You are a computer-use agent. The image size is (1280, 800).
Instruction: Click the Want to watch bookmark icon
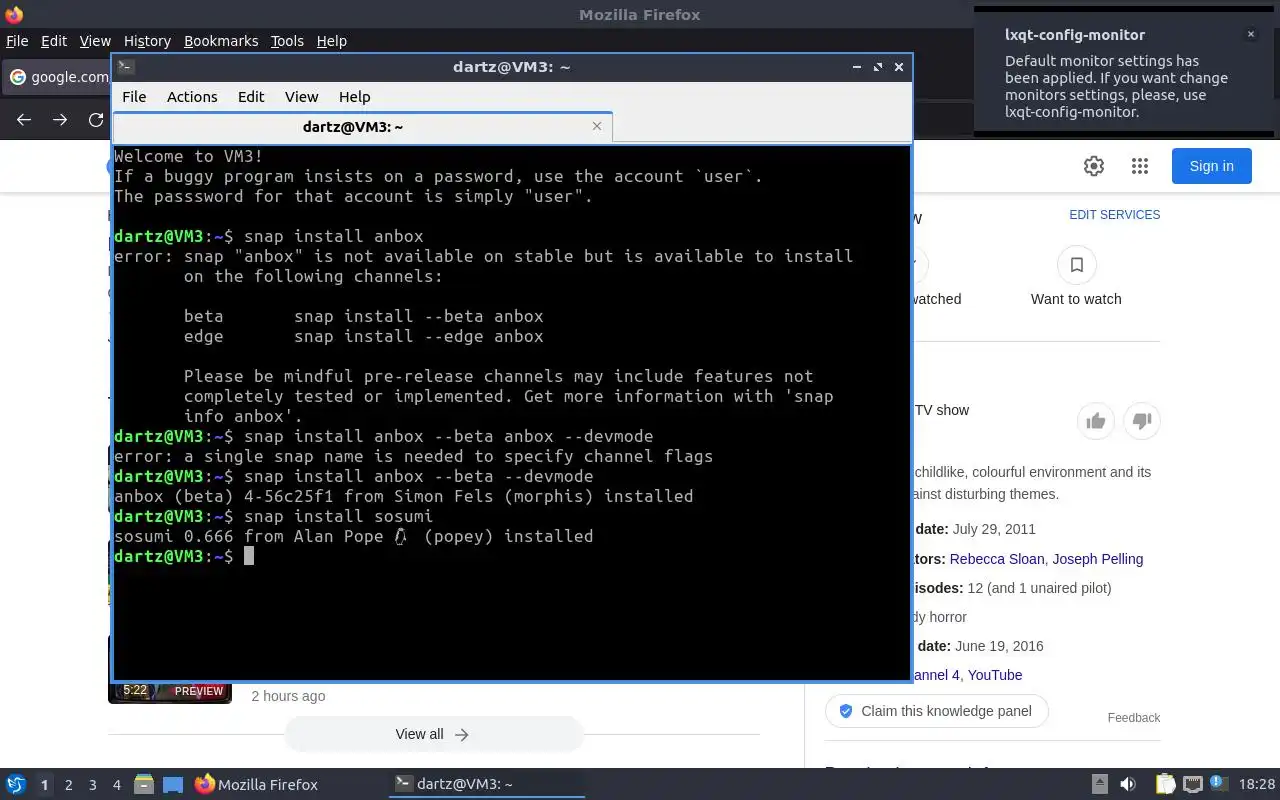pyautogui.click(x=1077, y=265)
